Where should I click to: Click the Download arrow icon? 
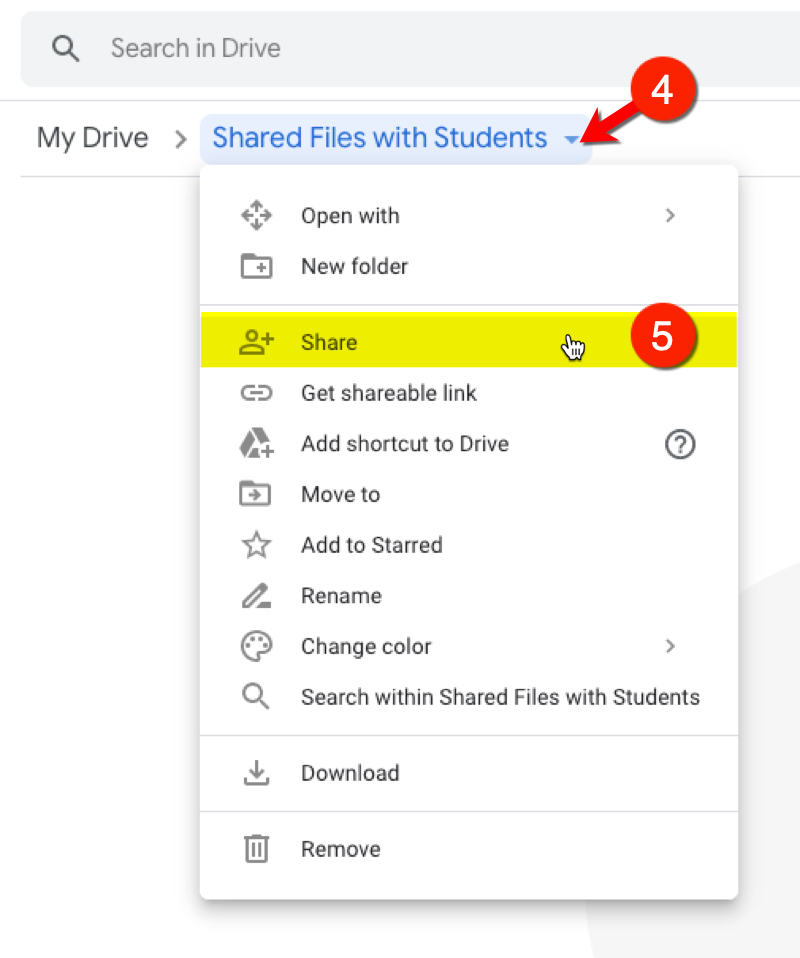[256, 773]
